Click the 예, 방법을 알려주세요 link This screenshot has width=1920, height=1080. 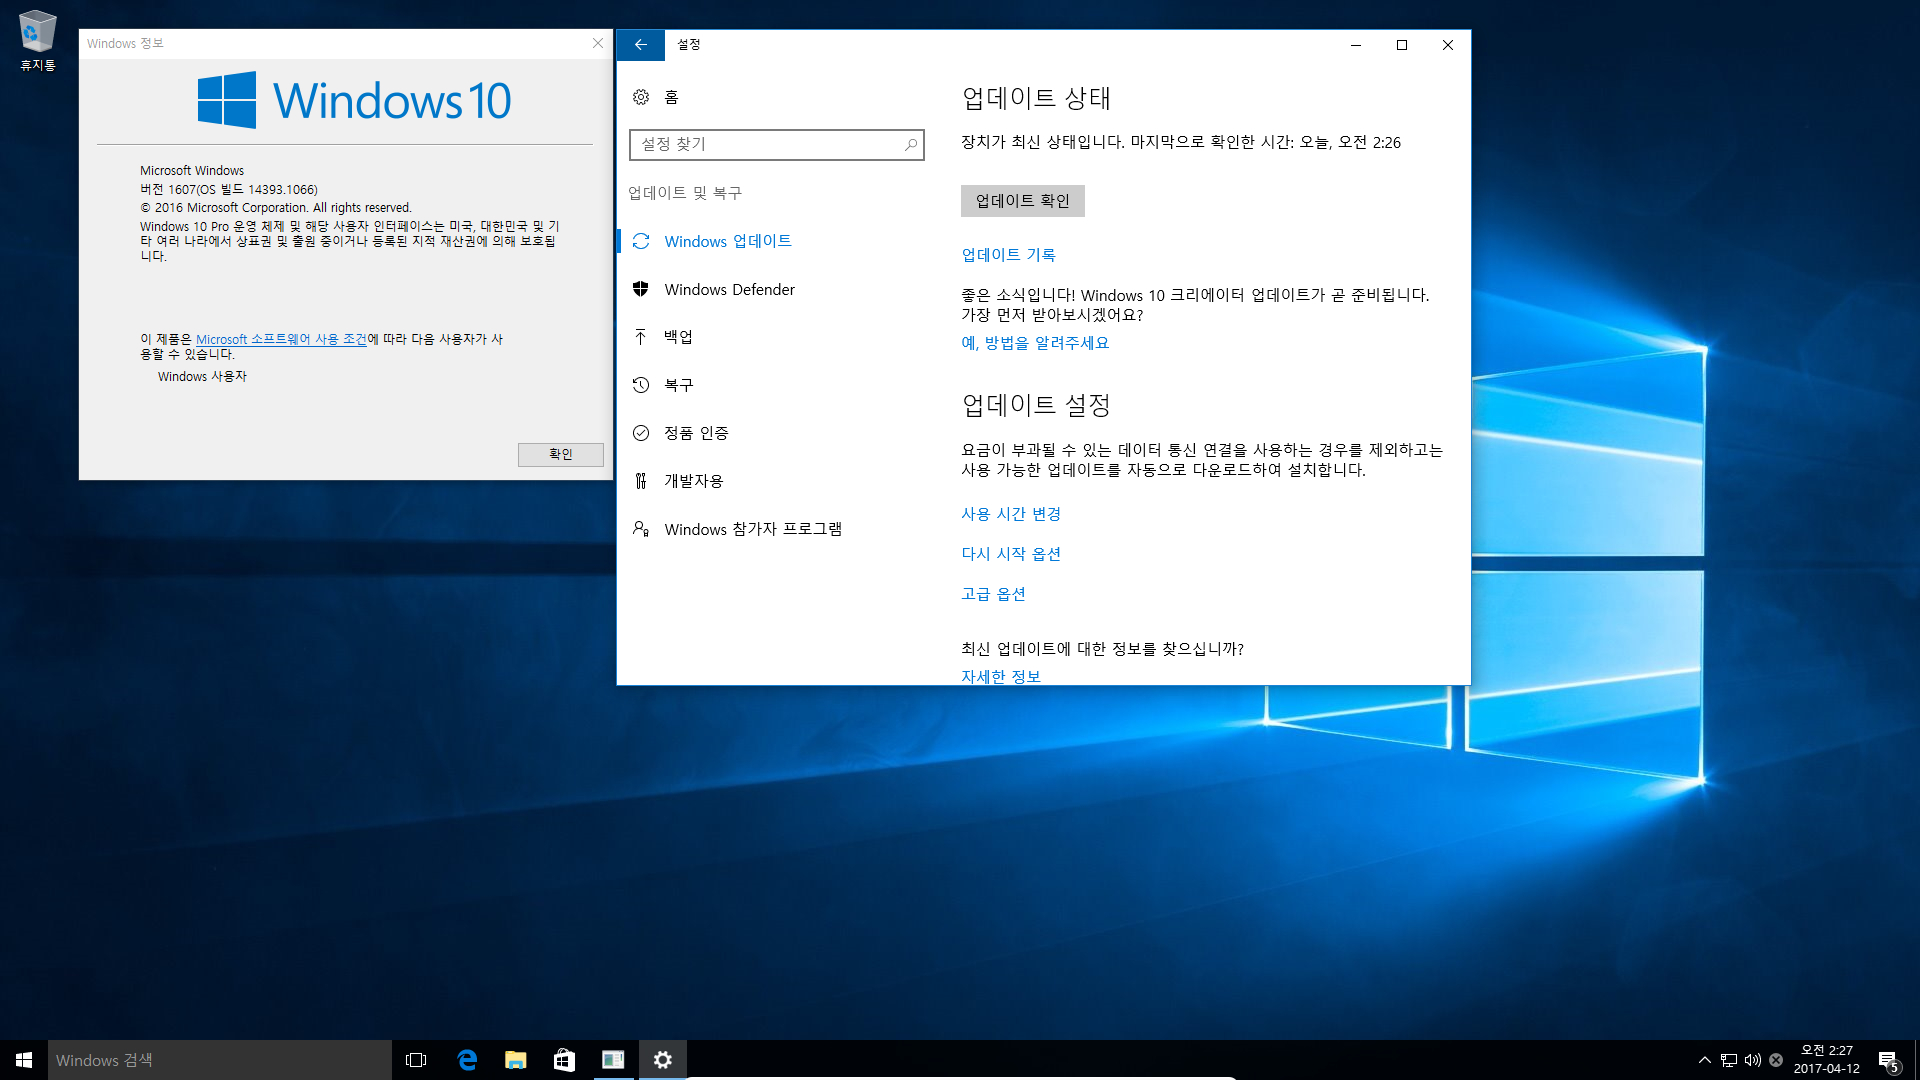[x=1035, y=343]
